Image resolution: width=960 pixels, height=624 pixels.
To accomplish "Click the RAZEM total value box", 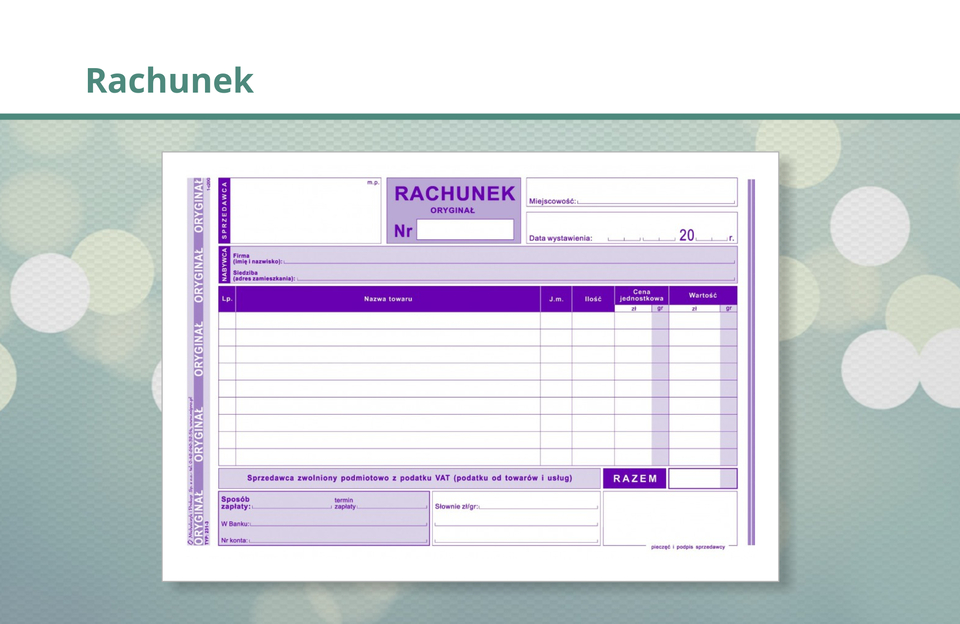I will click(702, 479).
